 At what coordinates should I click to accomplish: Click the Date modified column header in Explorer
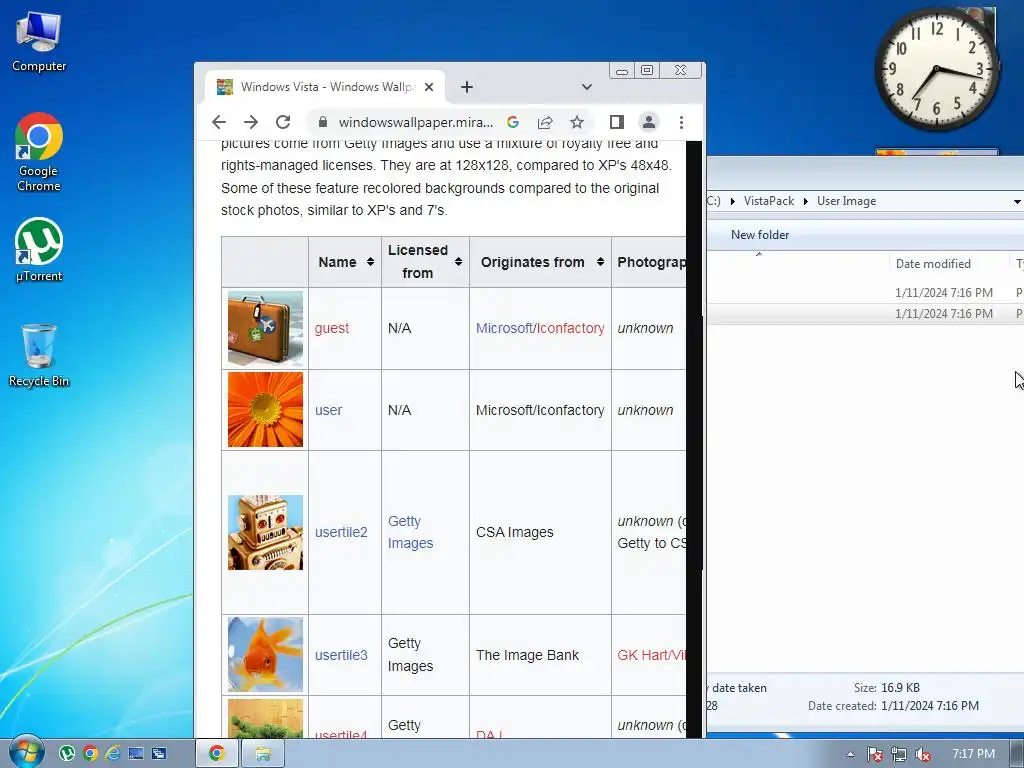pyautogui.click(x=948, y=264)
